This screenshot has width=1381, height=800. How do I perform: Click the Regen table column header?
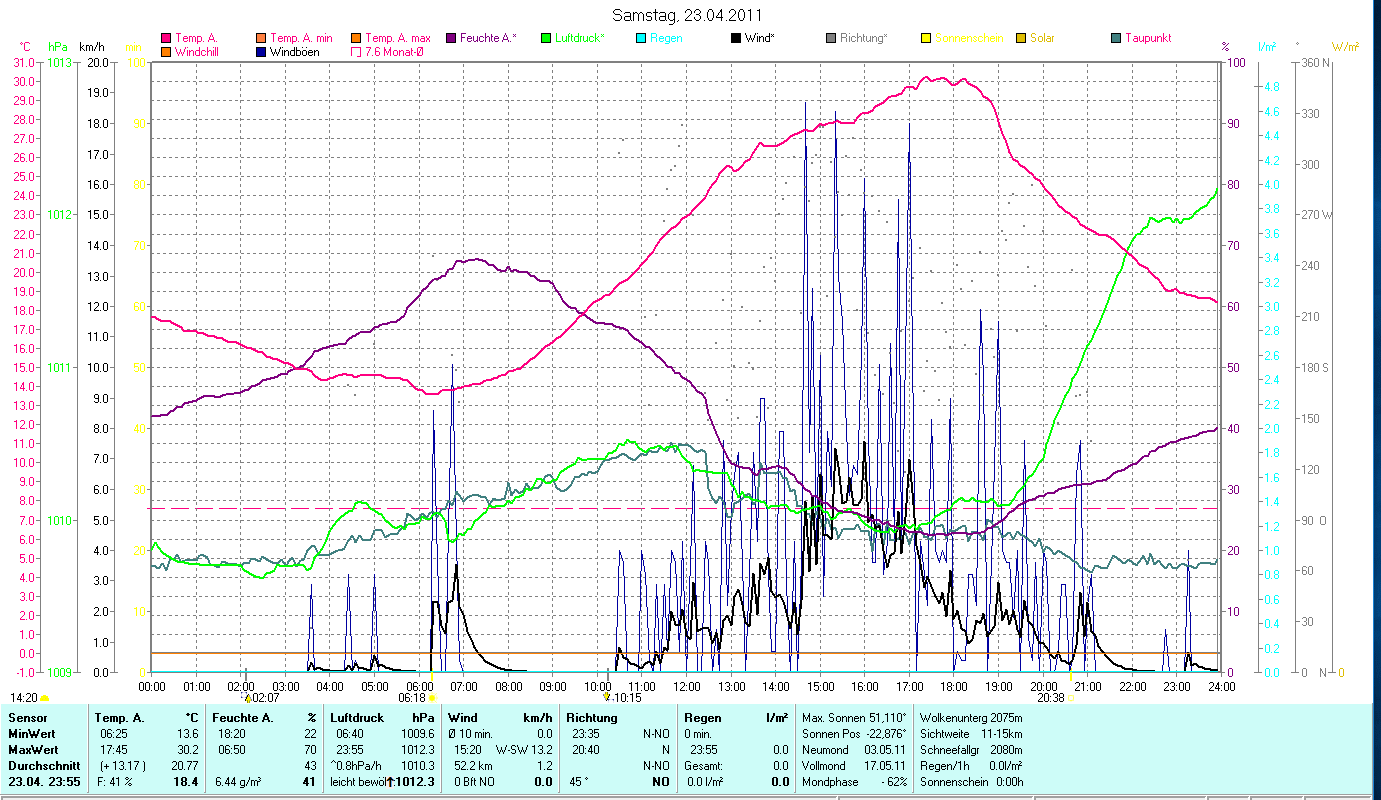click(x=703, y=718)
